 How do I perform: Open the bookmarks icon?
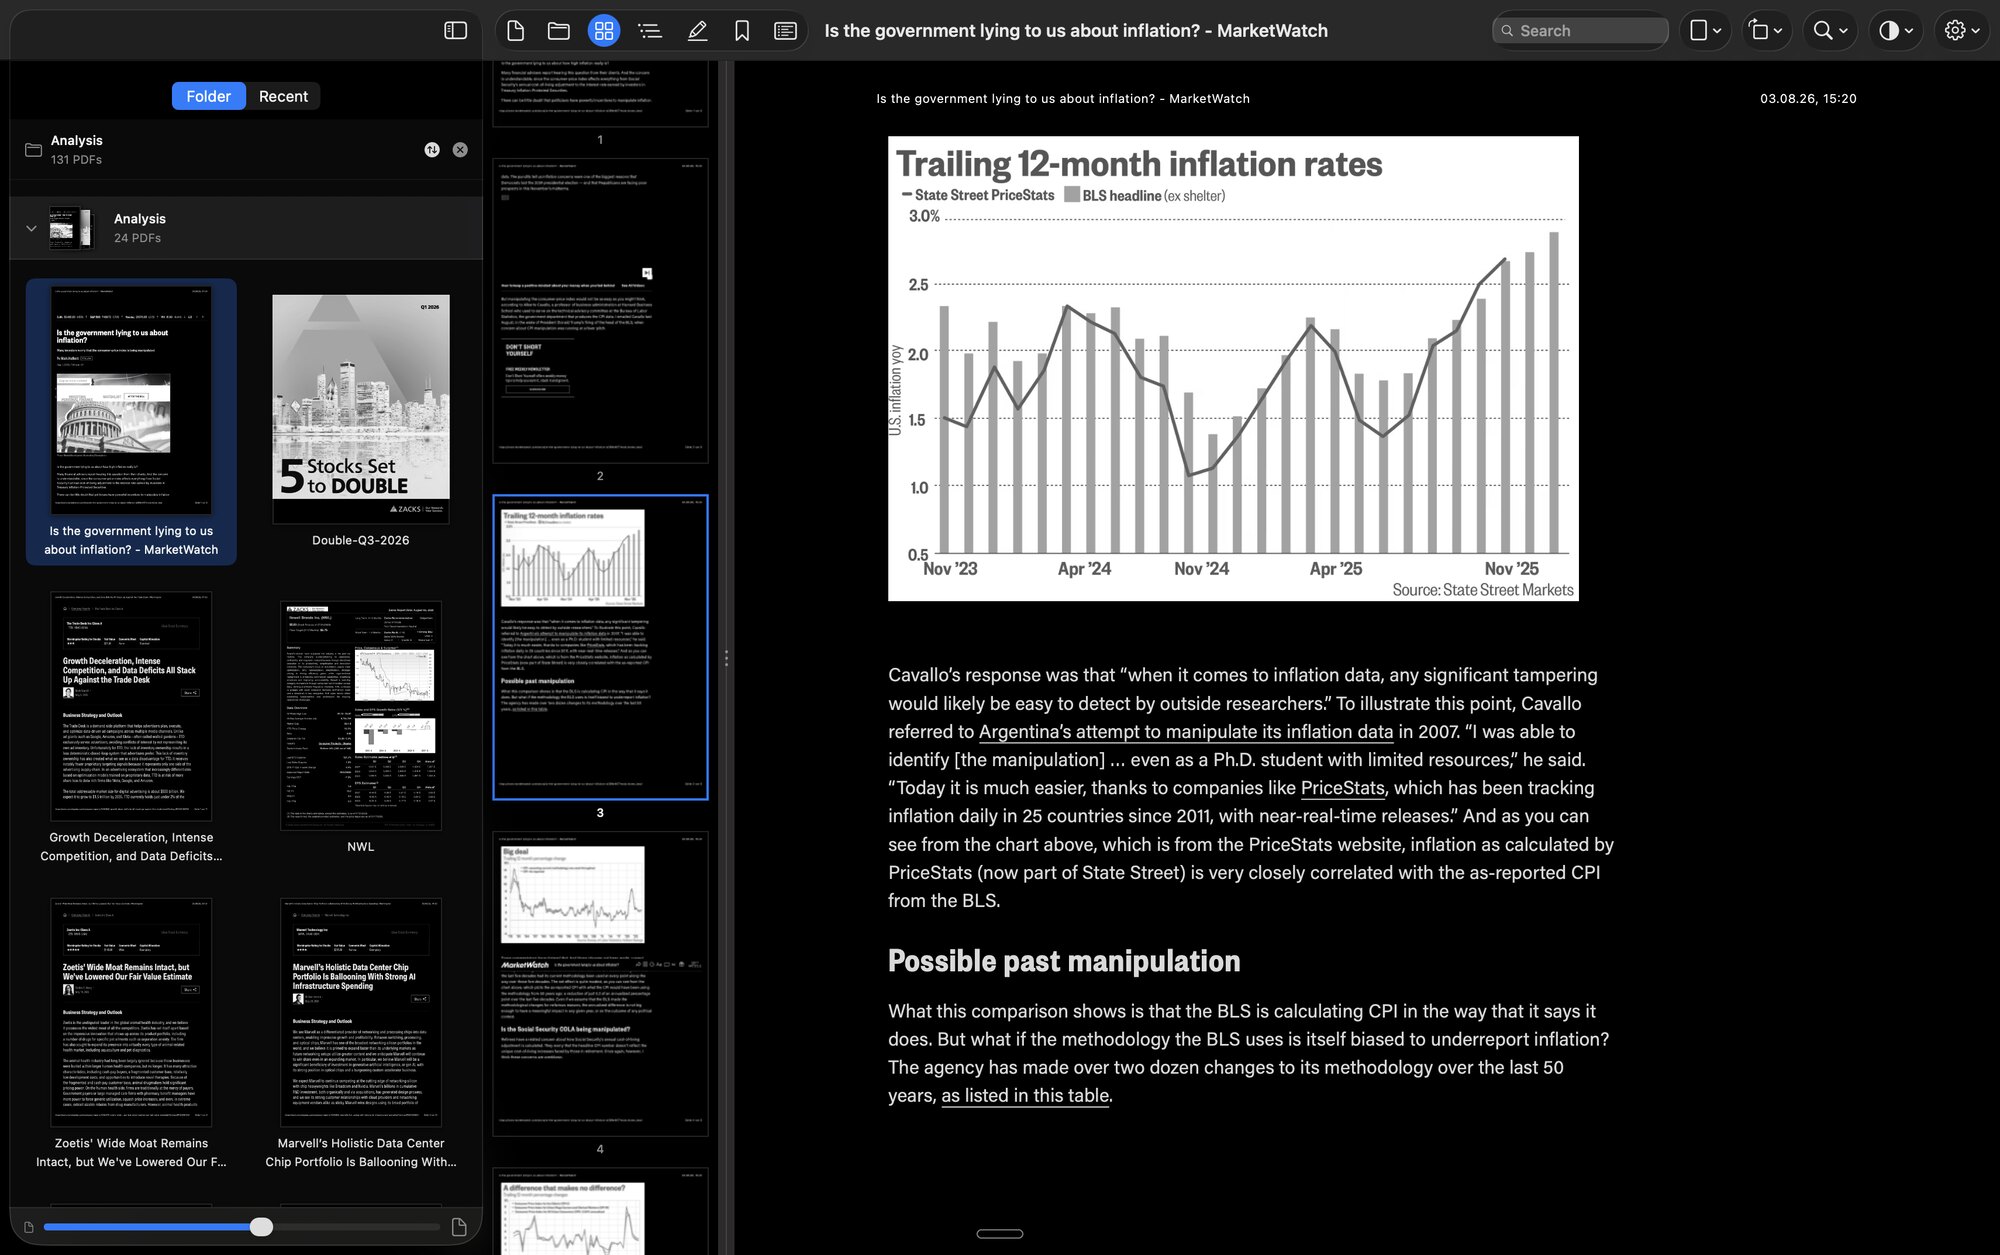742,31
